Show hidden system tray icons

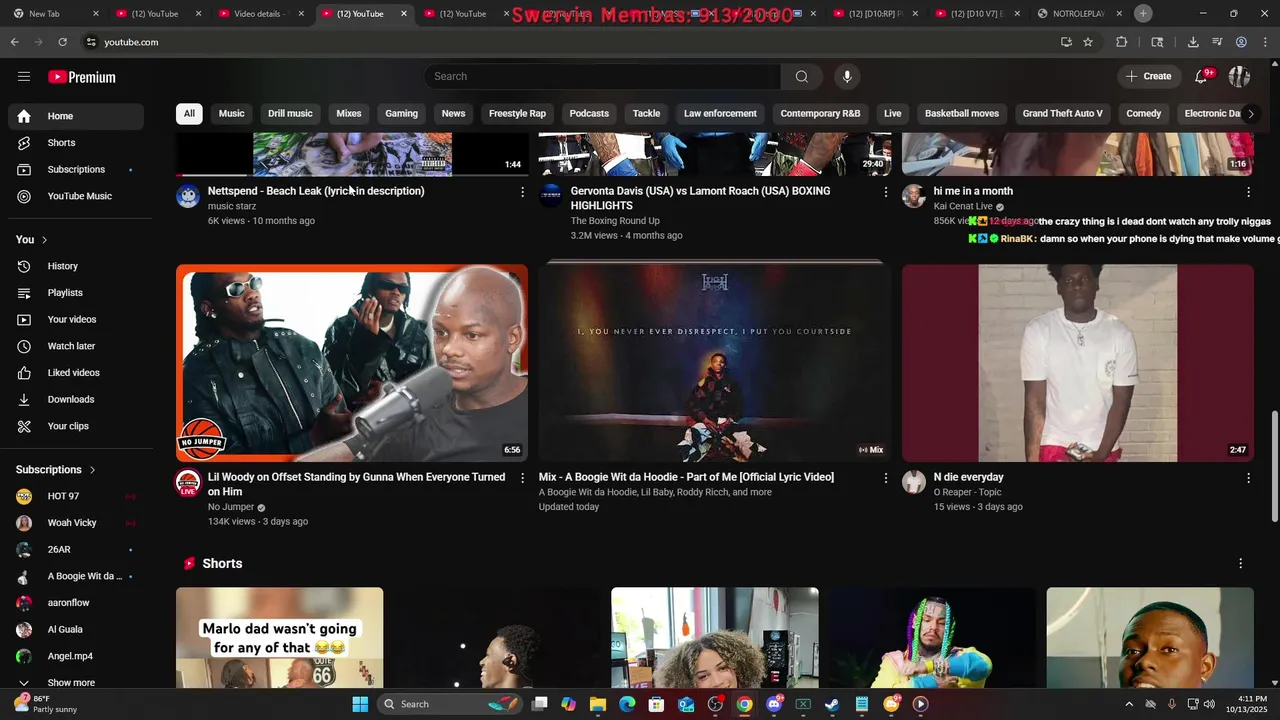[x=1129, y=704]
